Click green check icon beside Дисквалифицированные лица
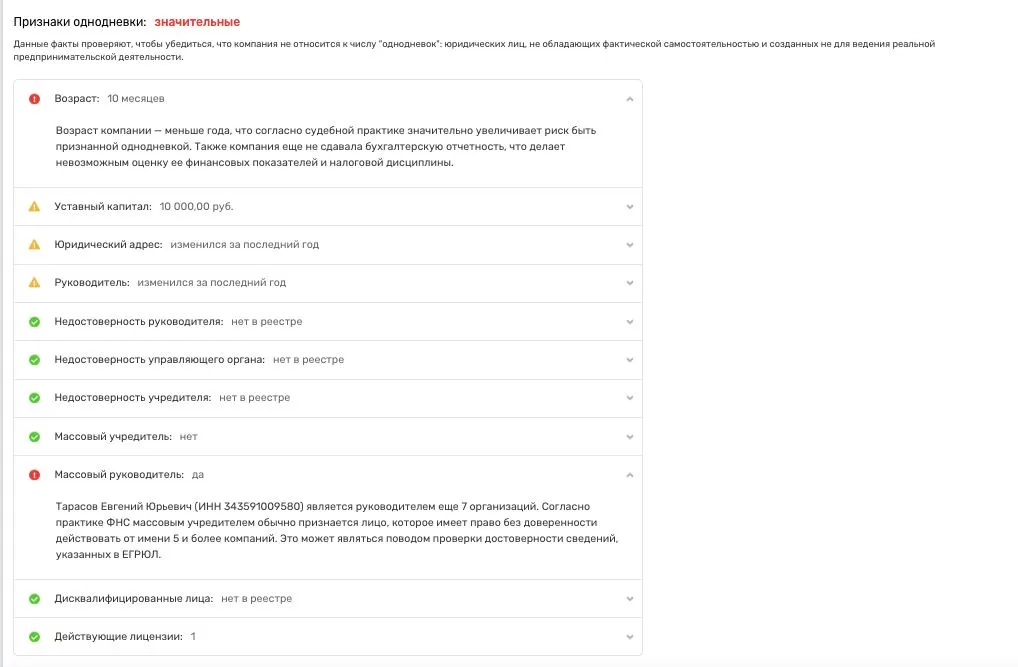This screenshot has width=1018, height=667. (x=34, y=599)
